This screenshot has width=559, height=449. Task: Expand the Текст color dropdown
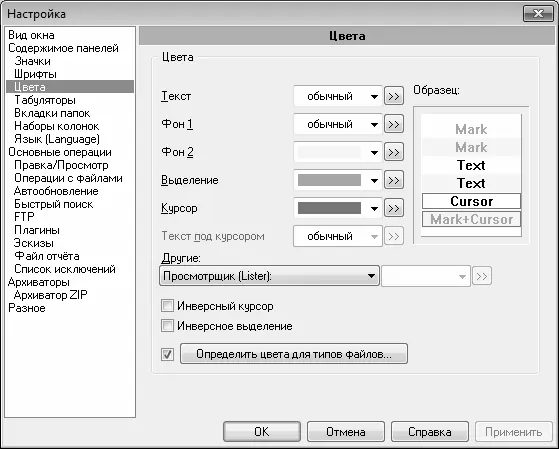point(338,96)
